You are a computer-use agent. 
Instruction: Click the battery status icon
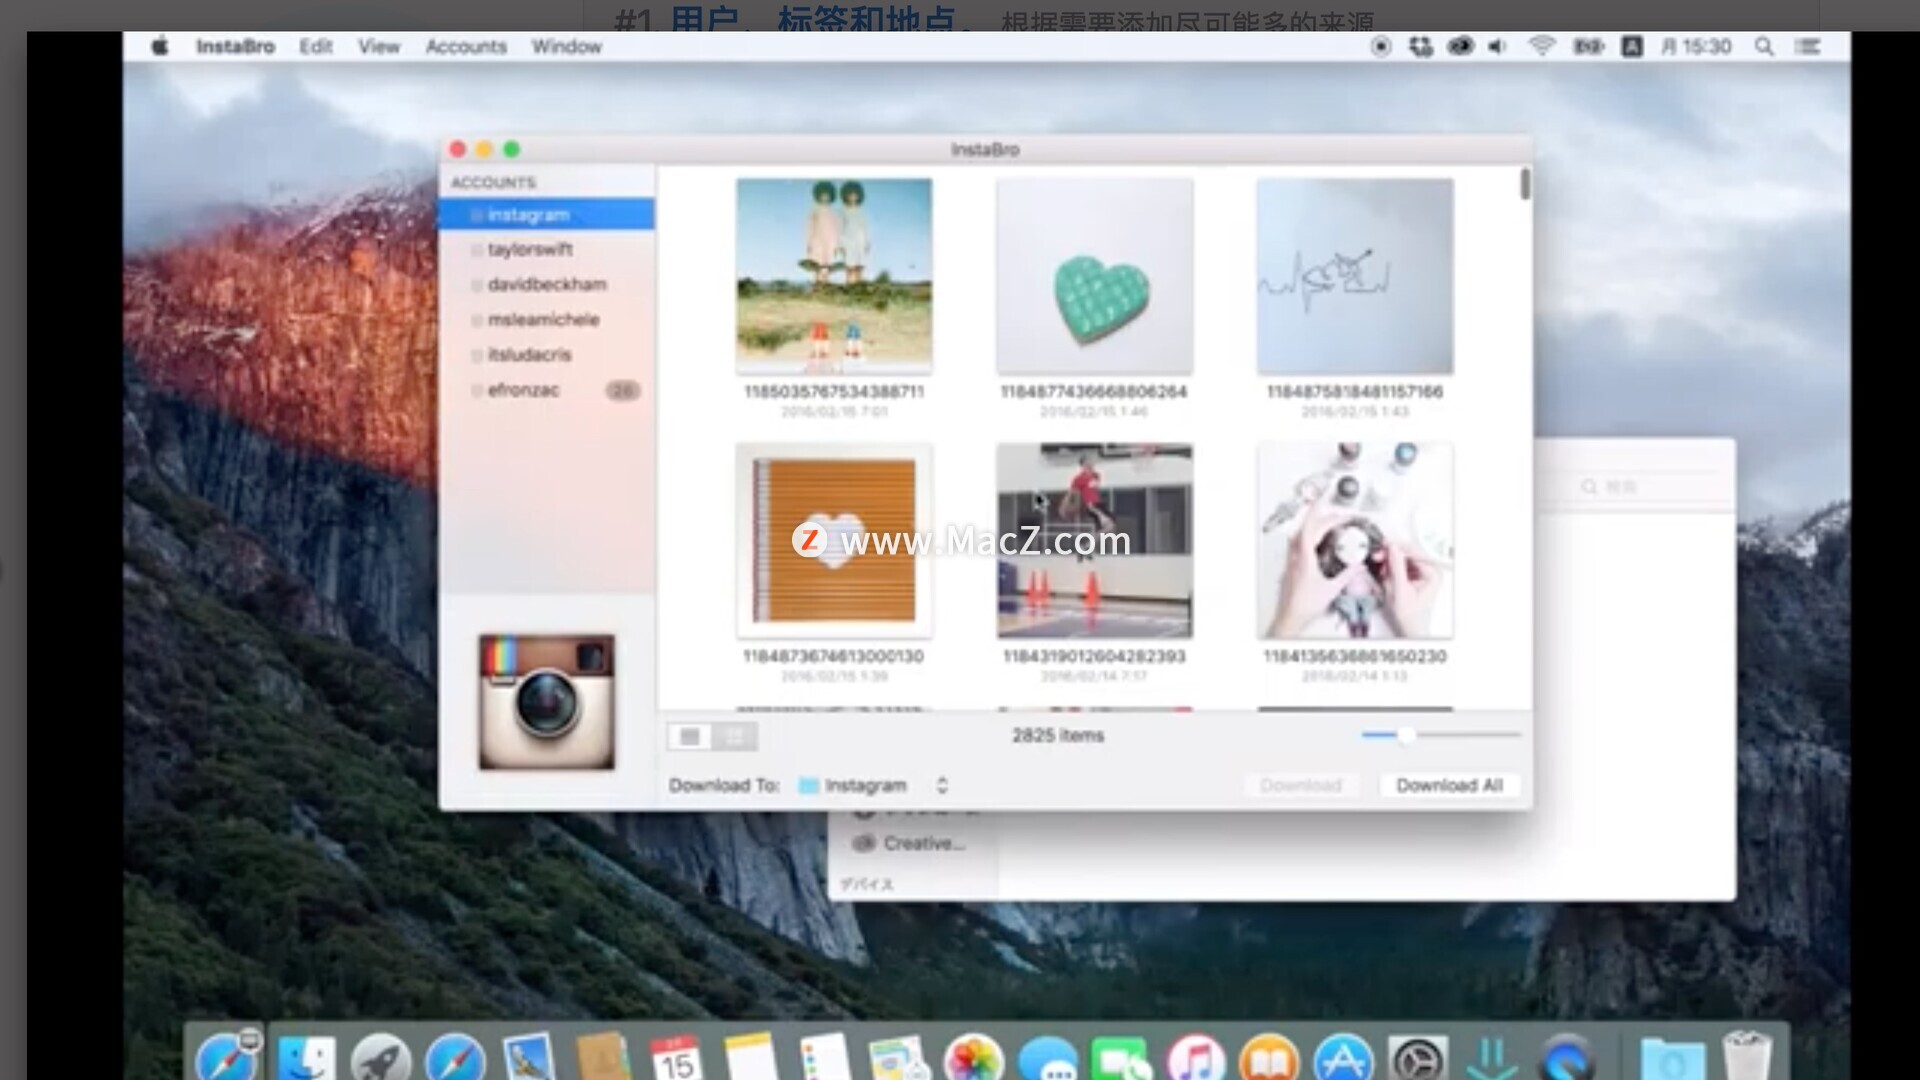(1588, 46)
